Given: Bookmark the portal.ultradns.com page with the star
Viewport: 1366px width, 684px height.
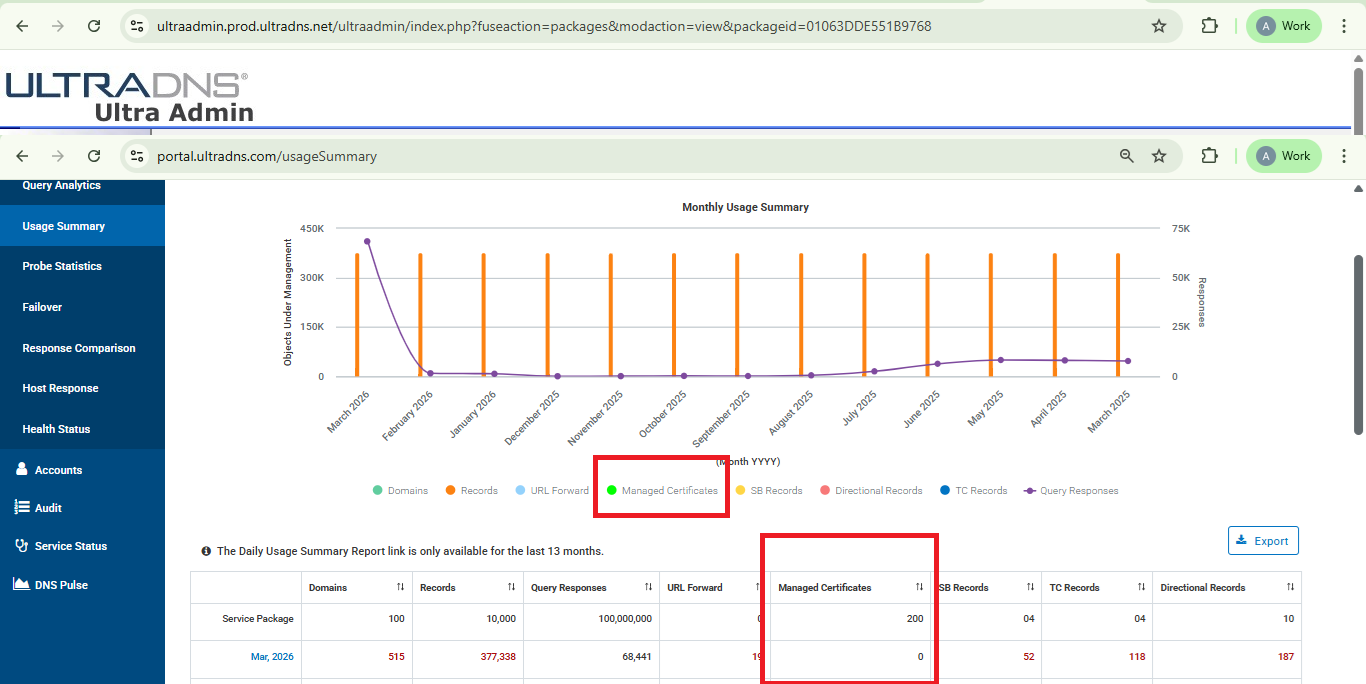Looking at the screenshot, I should 1159,156.
